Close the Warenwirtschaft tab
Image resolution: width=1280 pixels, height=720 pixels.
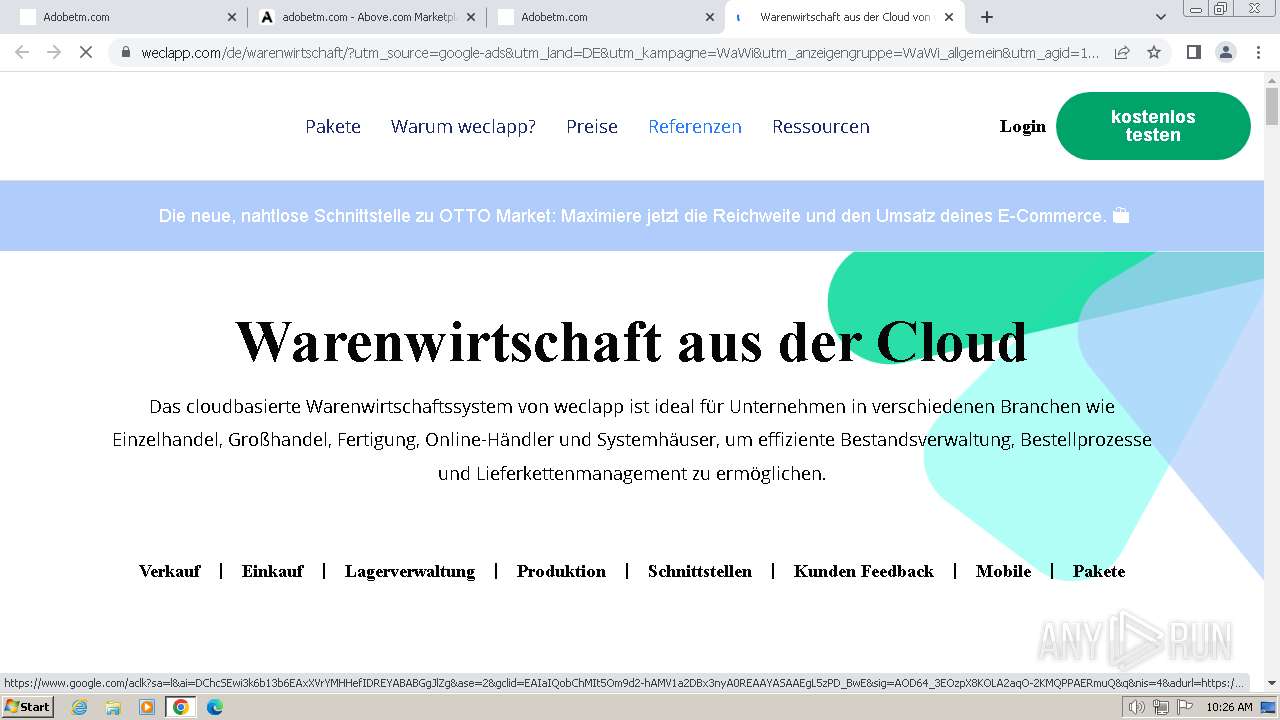(949, 17)
